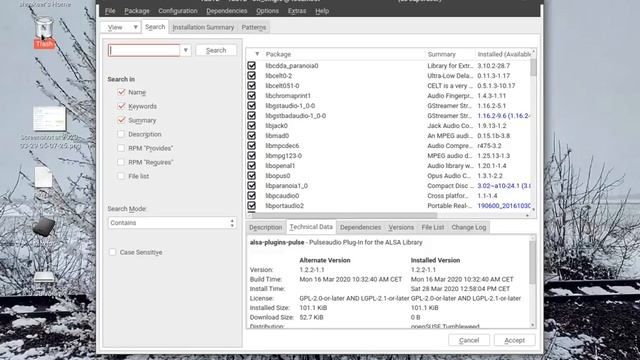Uncheck Name in Search in options

(x=121, y=92)
